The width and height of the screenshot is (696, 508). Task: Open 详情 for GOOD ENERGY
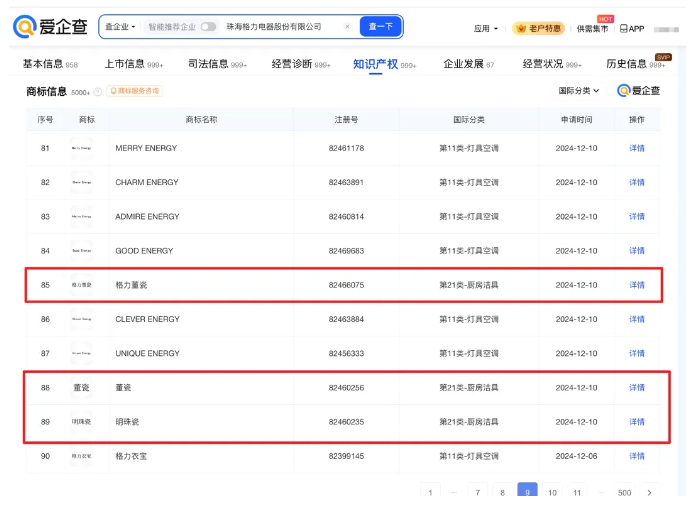pos(637,250)
